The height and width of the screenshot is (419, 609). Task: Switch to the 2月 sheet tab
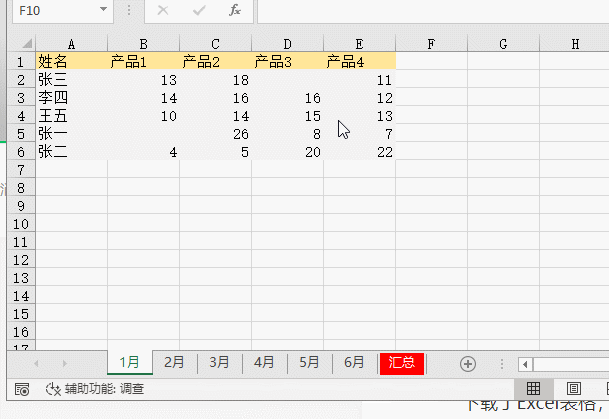tap(174, 363)
